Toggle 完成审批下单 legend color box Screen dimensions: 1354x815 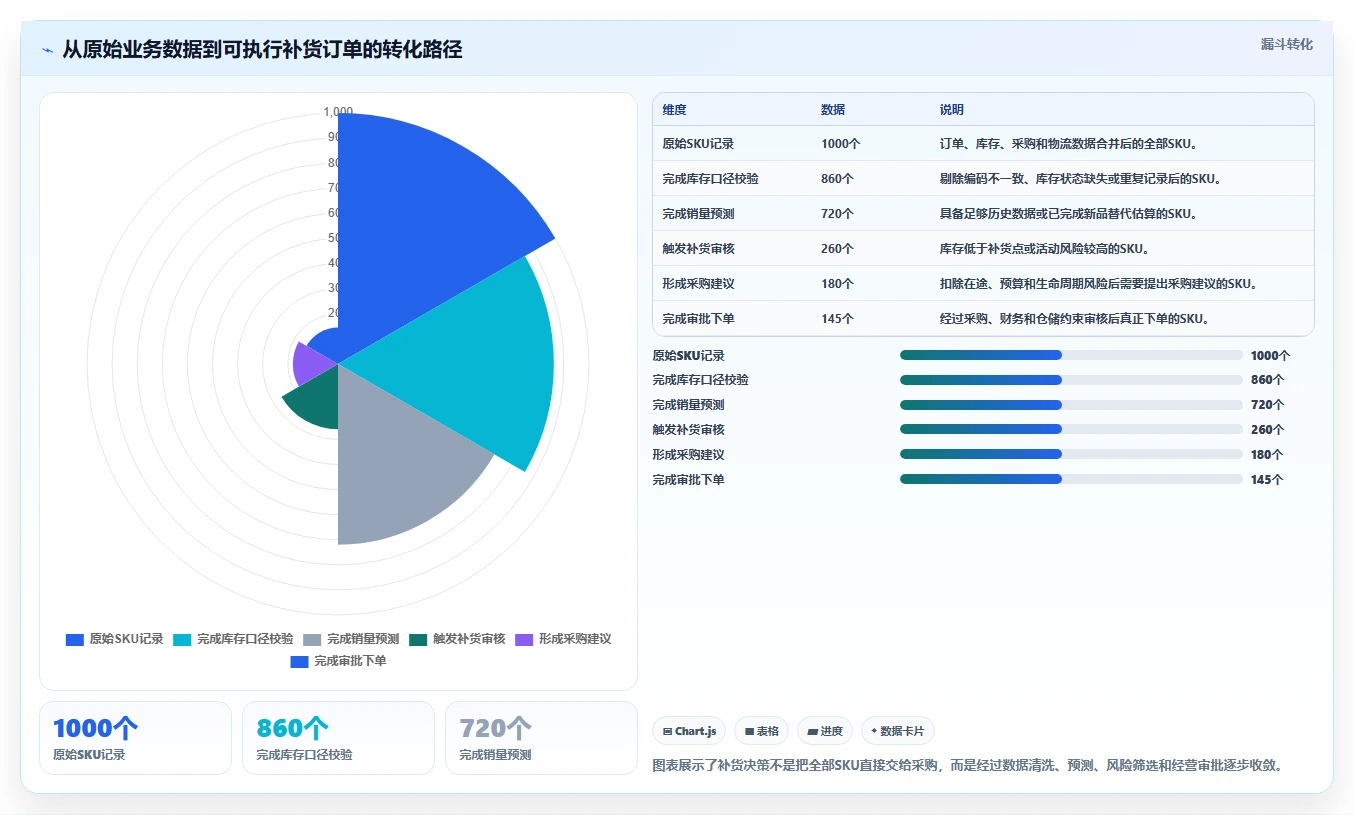pos(299,661)
